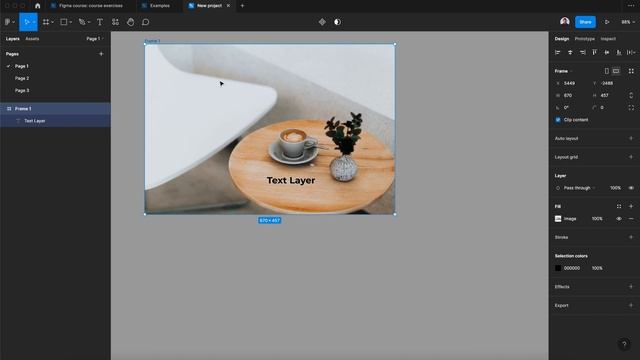Viewport: 640px width, 360px height.
Task: Align top icon in Design panel
Action: point(595,52)
